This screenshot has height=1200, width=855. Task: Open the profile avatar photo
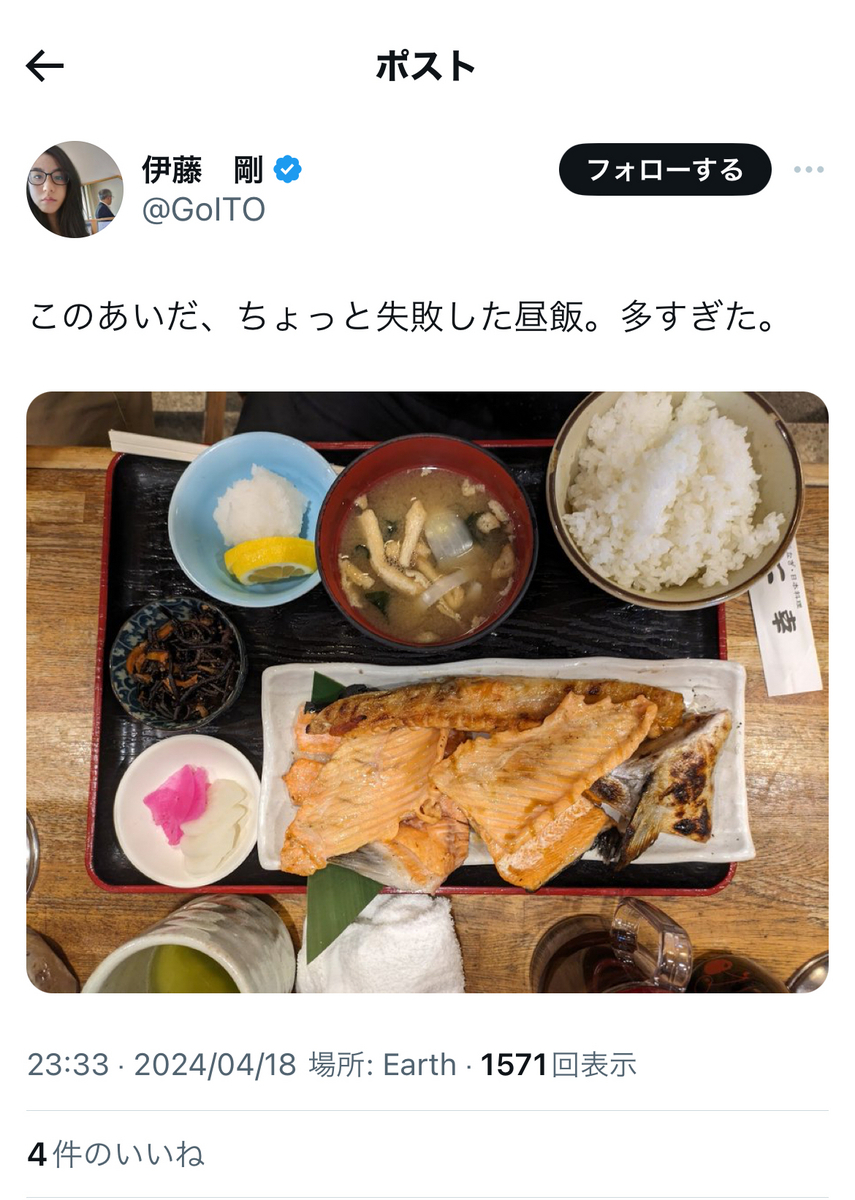(x=75, y=189)
